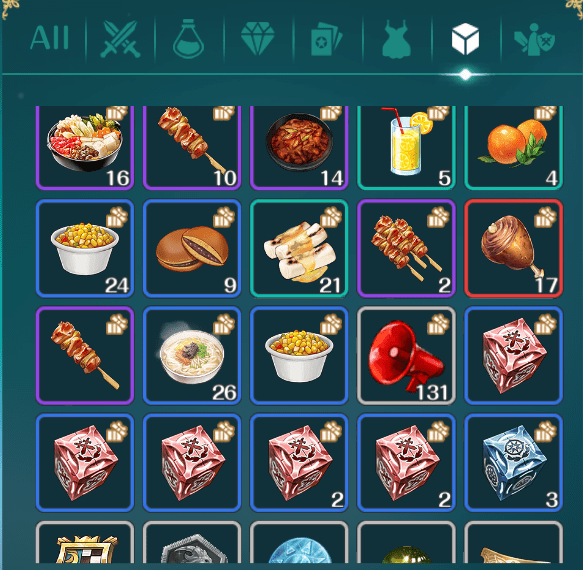Choose the grilled rice cake item with count 21

(x=299, y=248)
